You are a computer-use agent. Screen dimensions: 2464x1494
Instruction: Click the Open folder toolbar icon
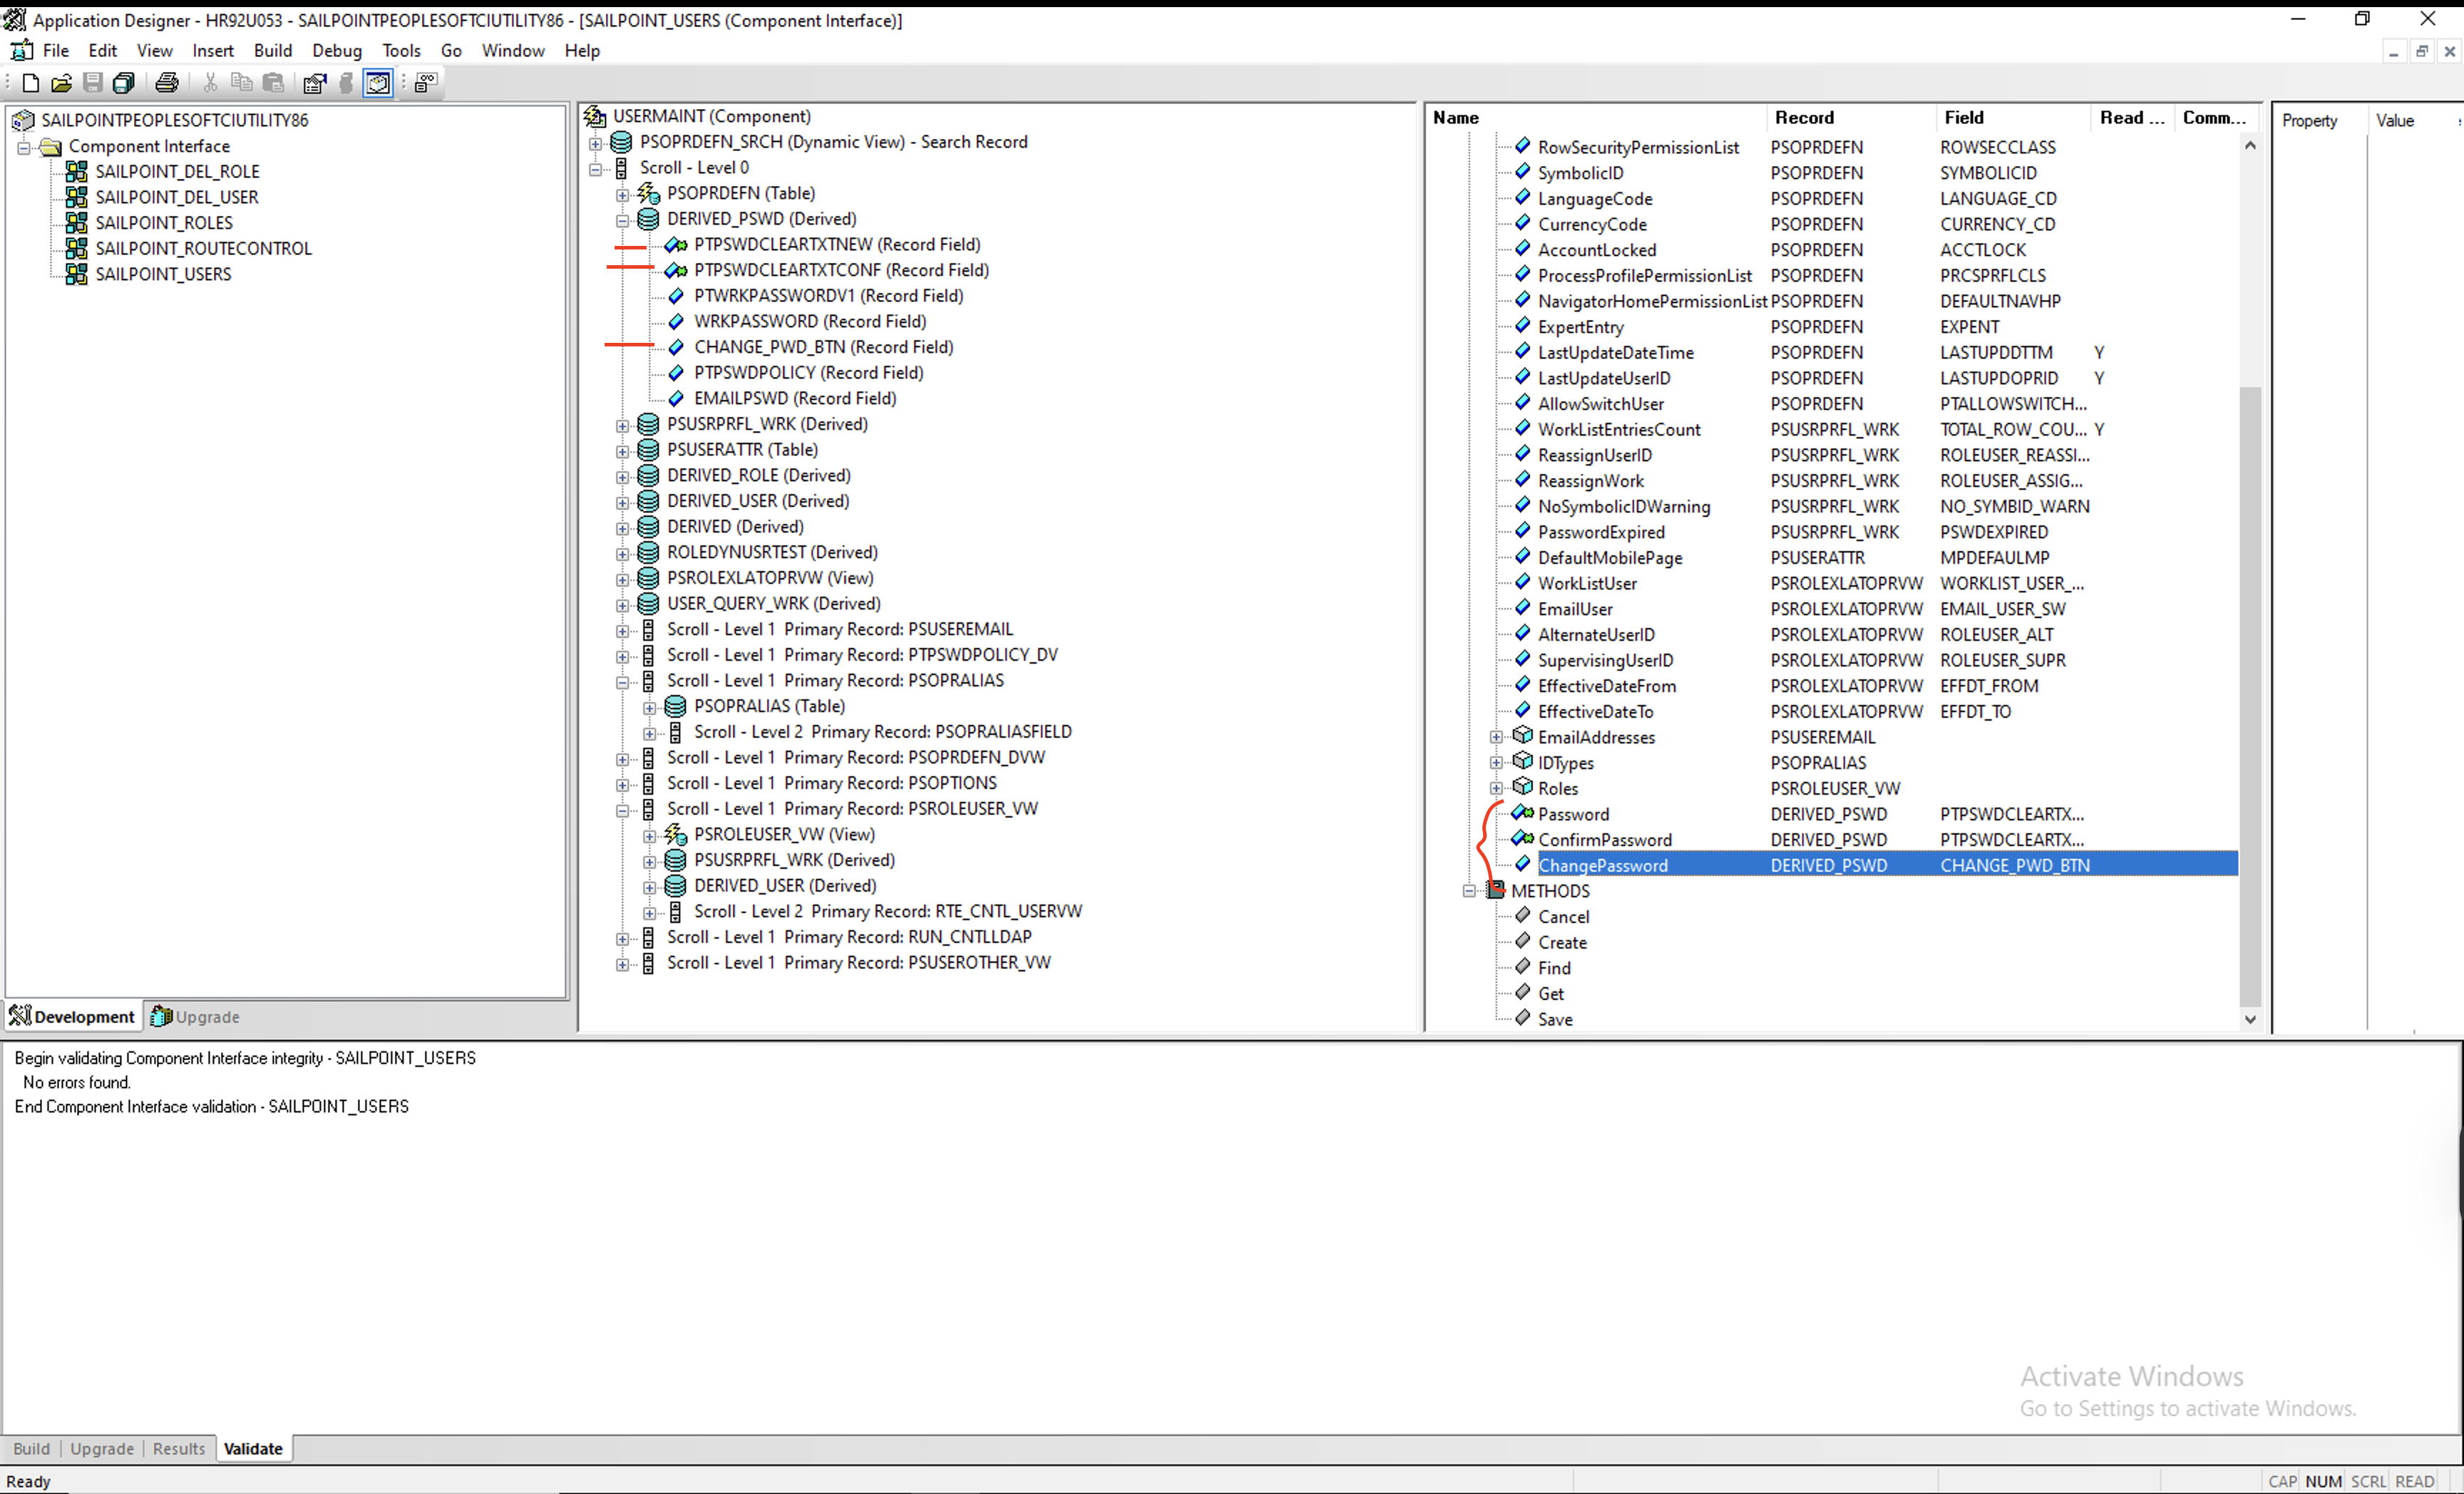point(61,83)
